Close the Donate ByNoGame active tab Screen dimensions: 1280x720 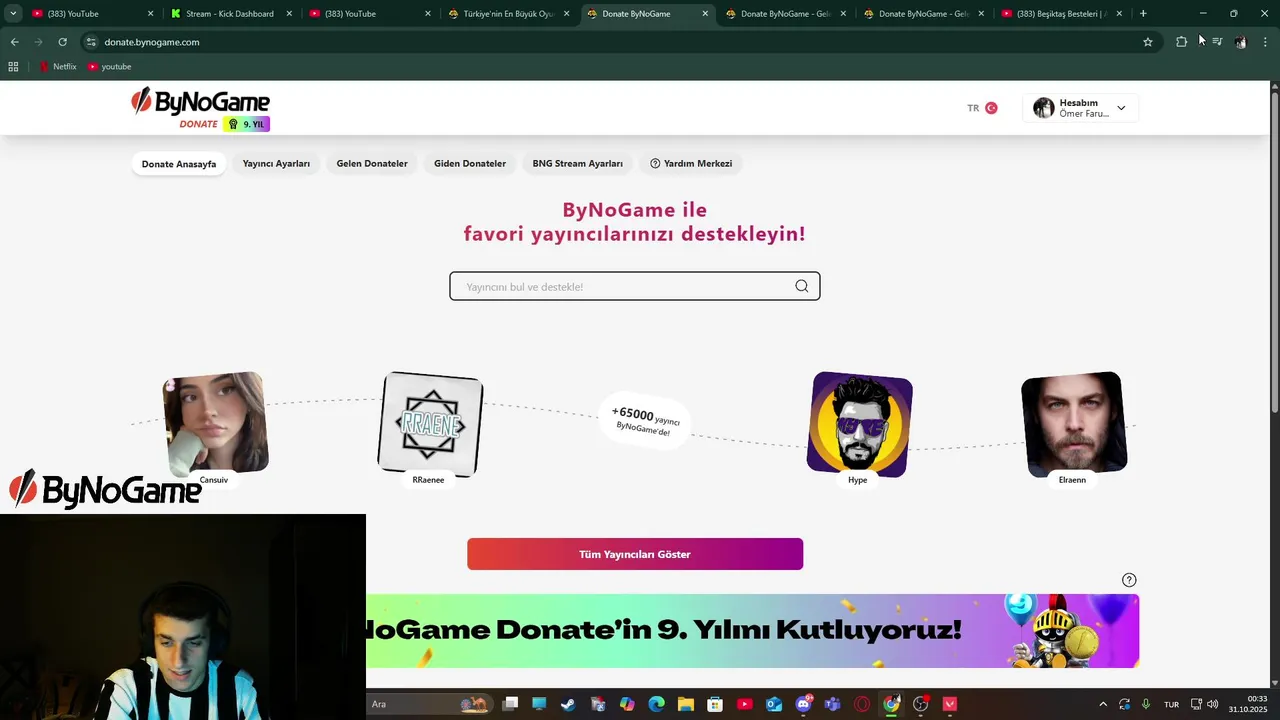pos(705,14)
